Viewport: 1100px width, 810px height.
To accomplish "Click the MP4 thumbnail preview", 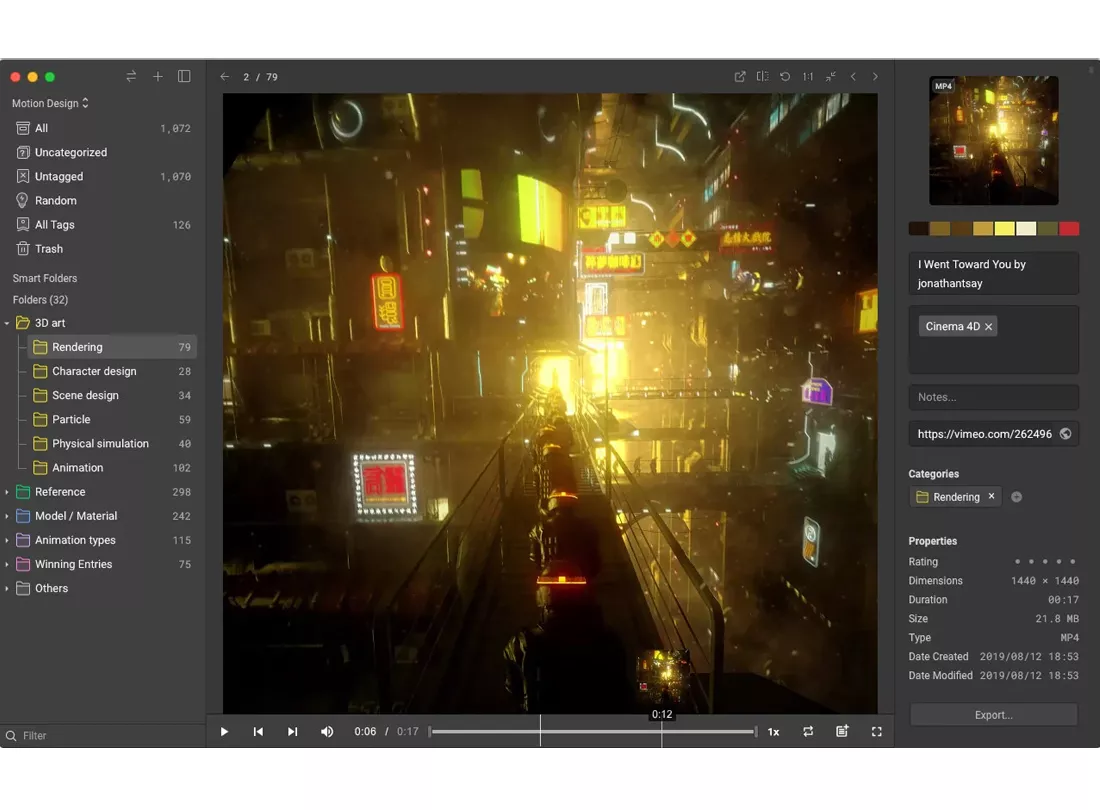I will click(993, 140).
